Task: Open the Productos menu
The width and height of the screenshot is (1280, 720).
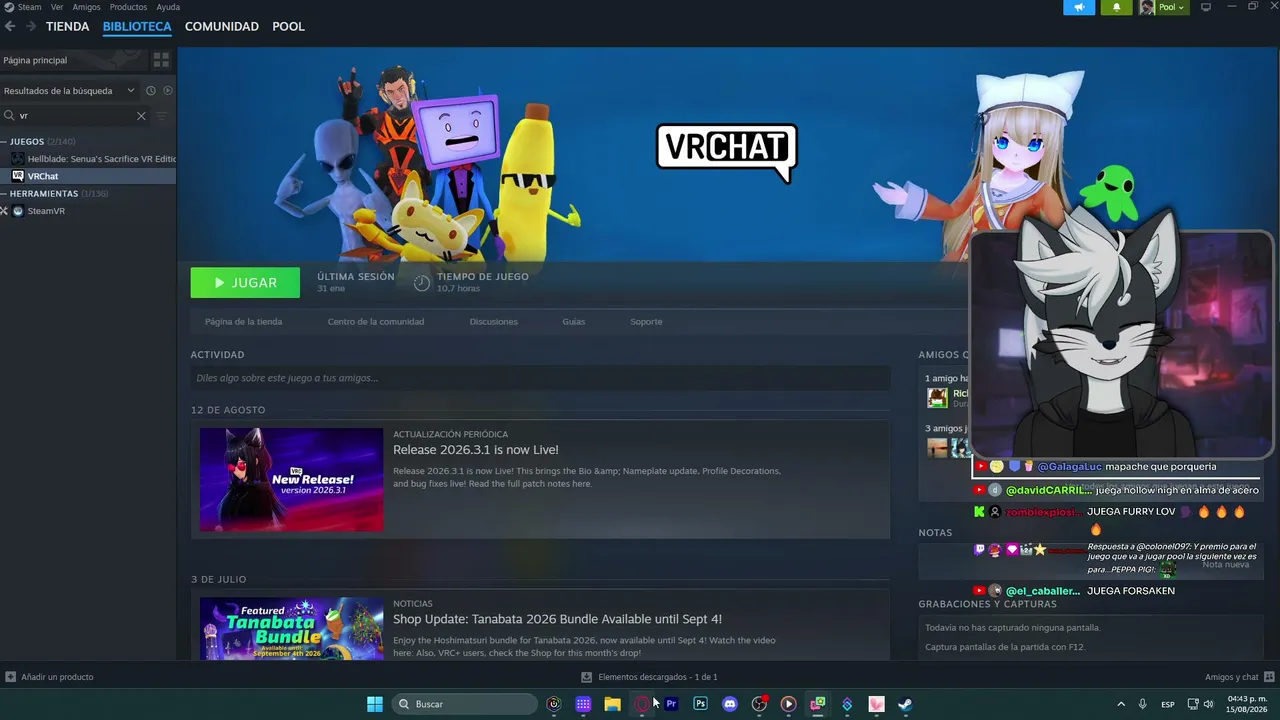Action: 128,7
